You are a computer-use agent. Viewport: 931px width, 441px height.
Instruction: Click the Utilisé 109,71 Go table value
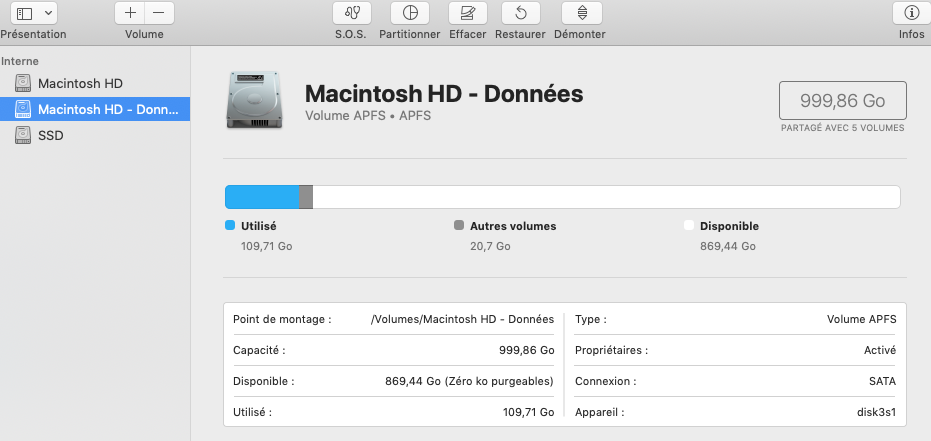(x=528, y=412)
